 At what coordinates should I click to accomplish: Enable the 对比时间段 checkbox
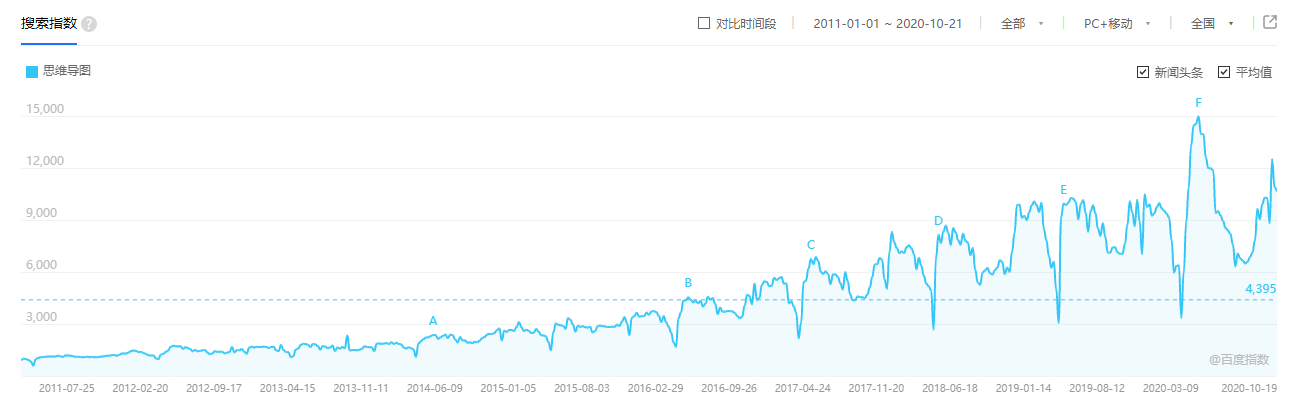coord(704,23)
